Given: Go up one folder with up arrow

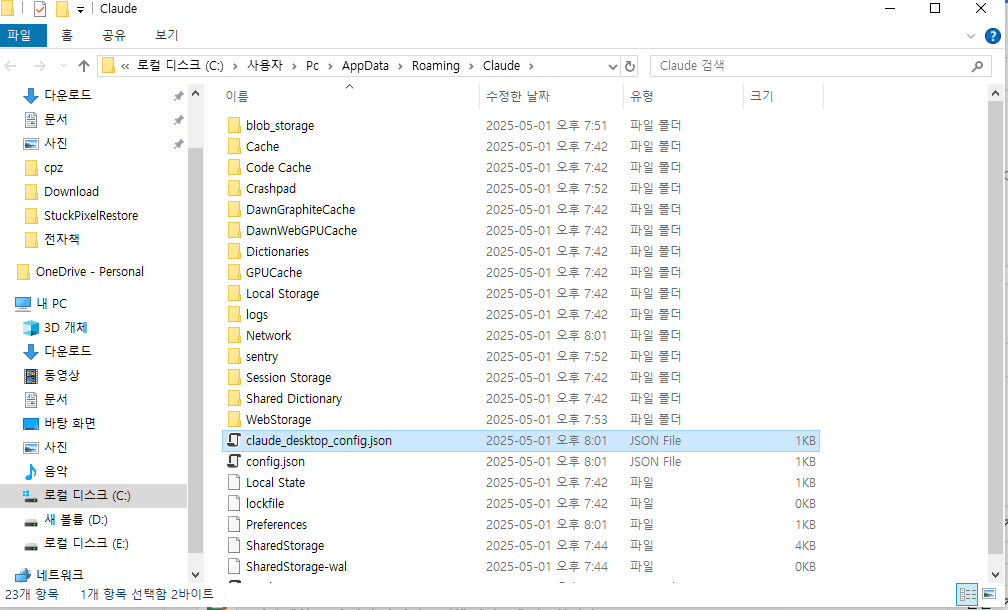Looking at the screenshot, I should (x=84, y=66).
